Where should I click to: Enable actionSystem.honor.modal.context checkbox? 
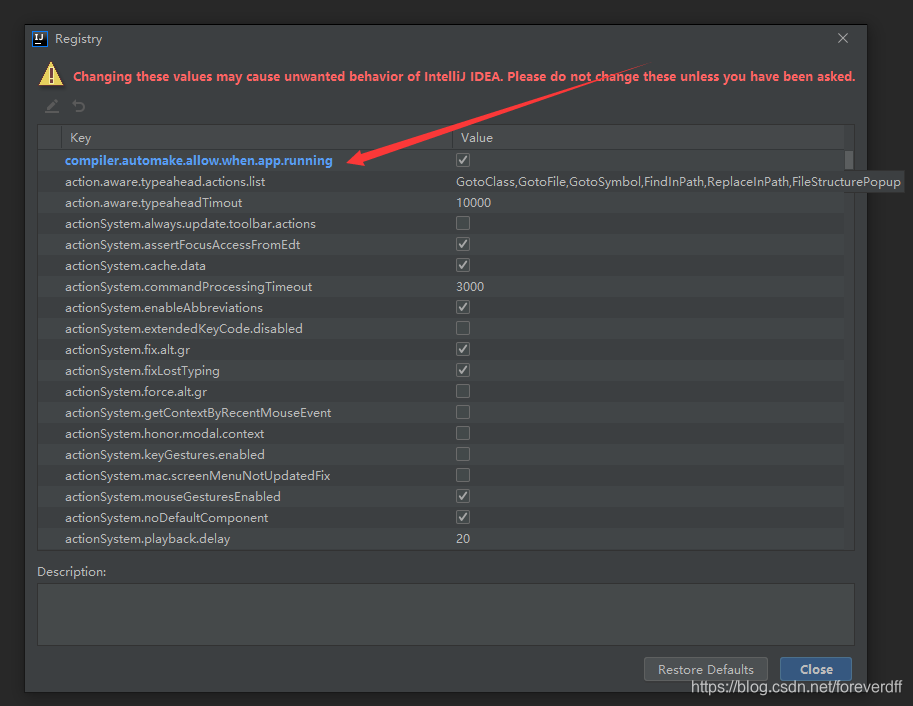[x=463, y=433]
